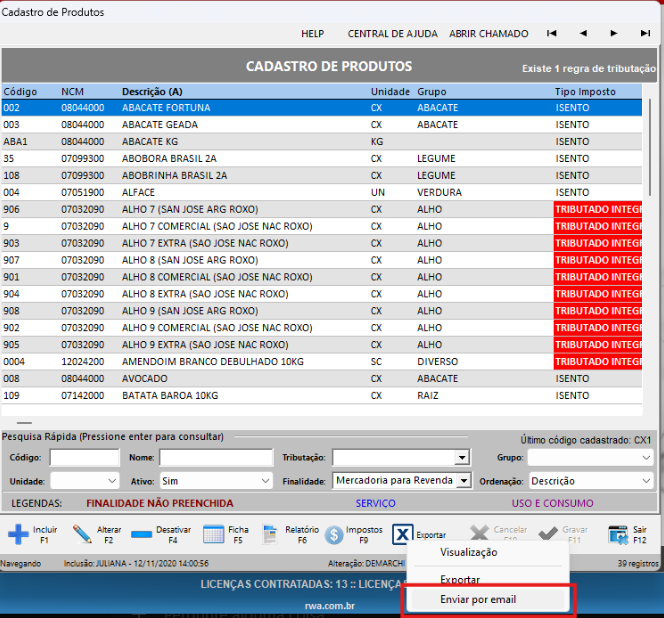Open the Relatório report icon

click(270, 533)
